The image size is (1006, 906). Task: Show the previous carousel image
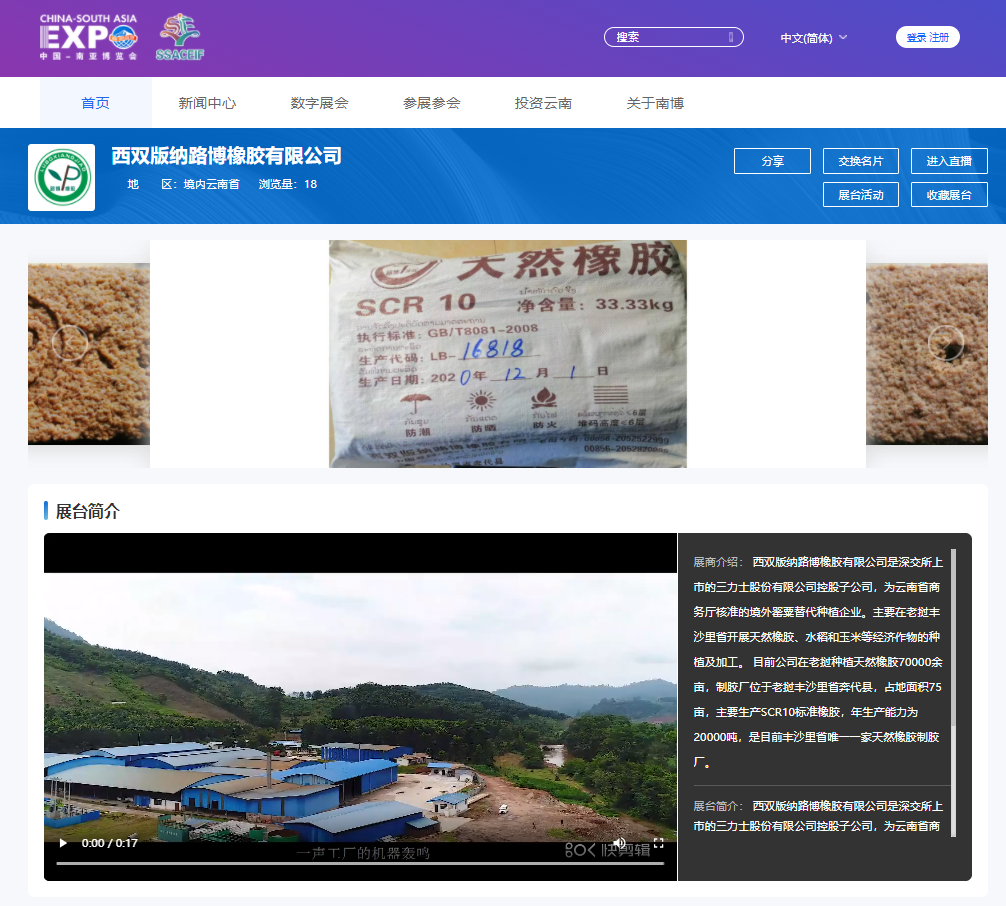(x=70, y=343)
